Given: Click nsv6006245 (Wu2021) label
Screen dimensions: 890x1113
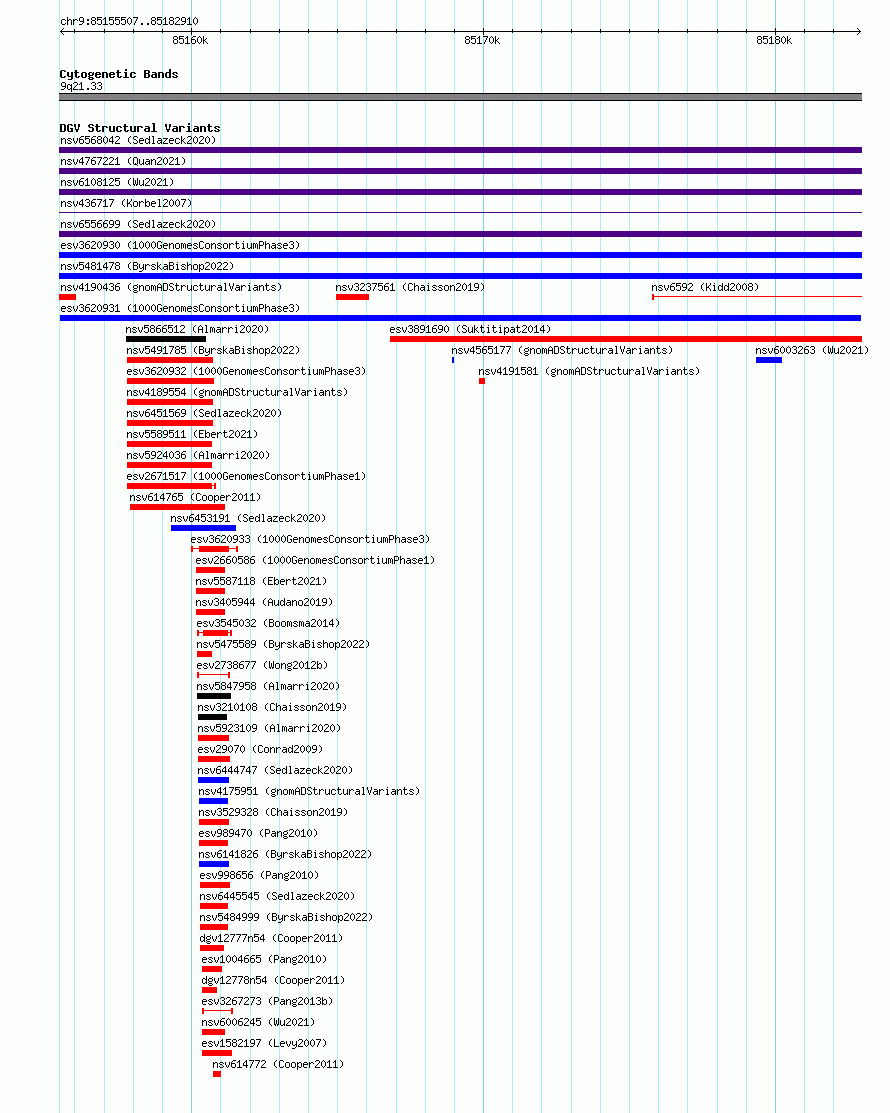Looking at the screenshot, I should click(258, 1022).
